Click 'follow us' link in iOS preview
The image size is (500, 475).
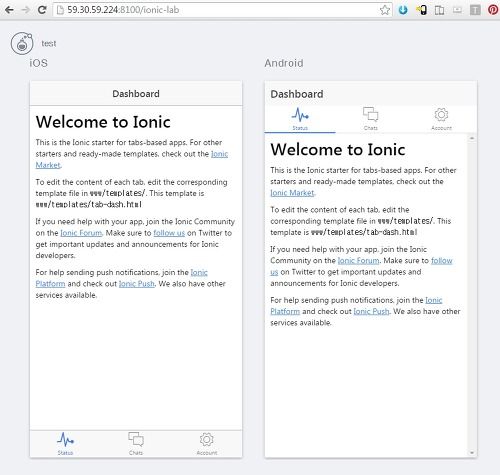tap(169, 233)
